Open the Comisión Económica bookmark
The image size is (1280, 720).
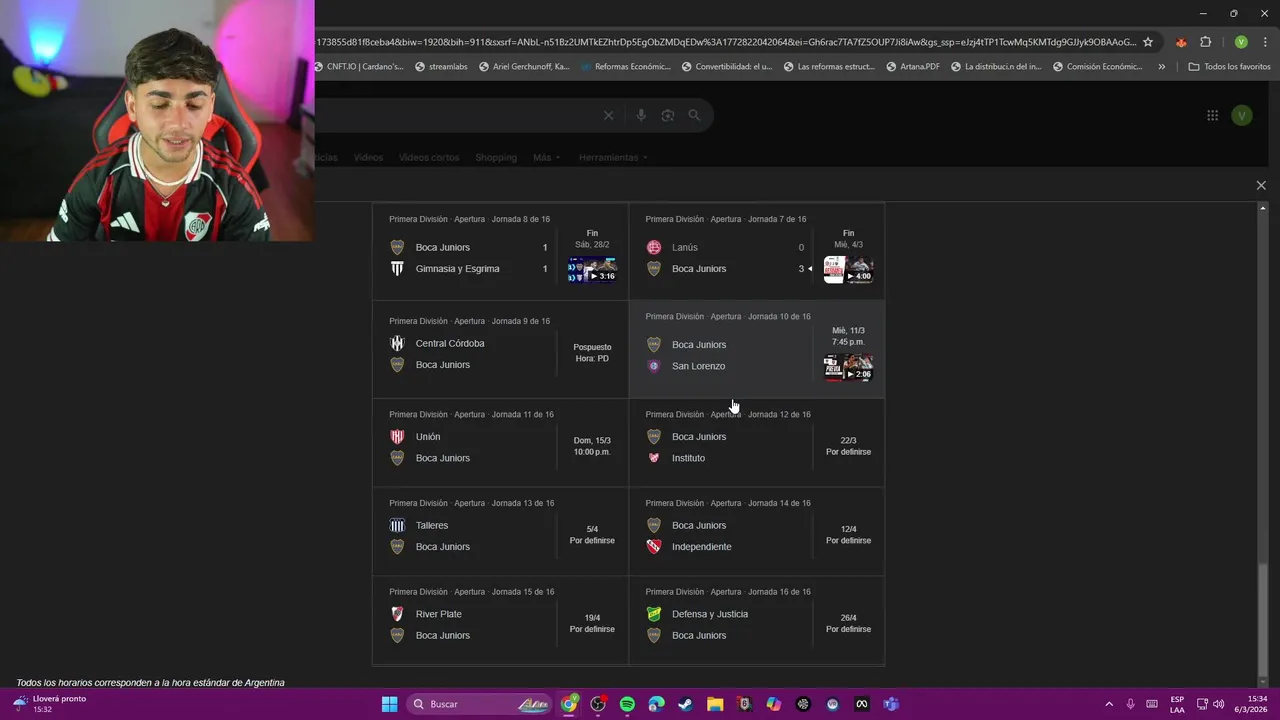[x=1097, y=67]
